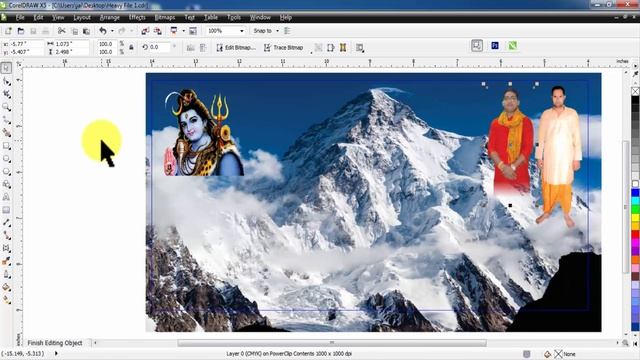The height and width of the screenshot is (360, 640).
Task: Open the Tools menu
Action: point(233,18)
